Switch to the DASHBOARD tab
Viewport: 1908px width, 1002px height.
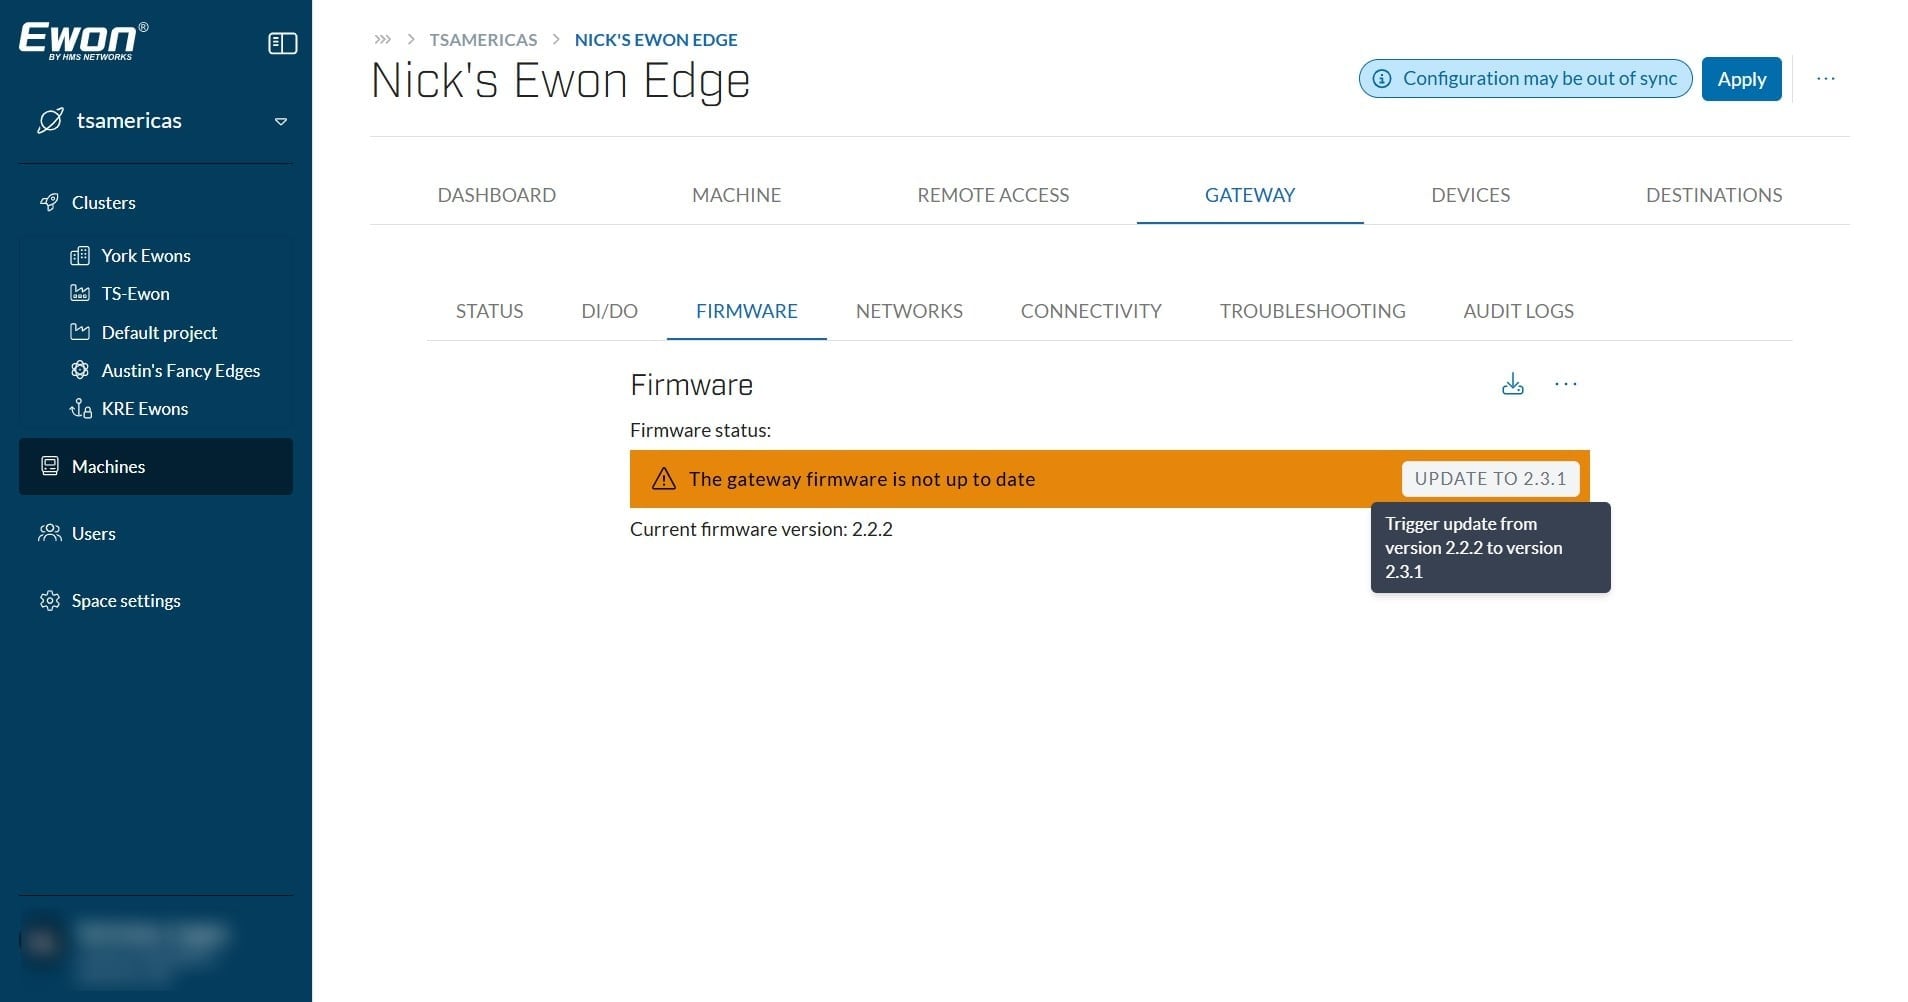pyautogui.click(x=497, y=195)
